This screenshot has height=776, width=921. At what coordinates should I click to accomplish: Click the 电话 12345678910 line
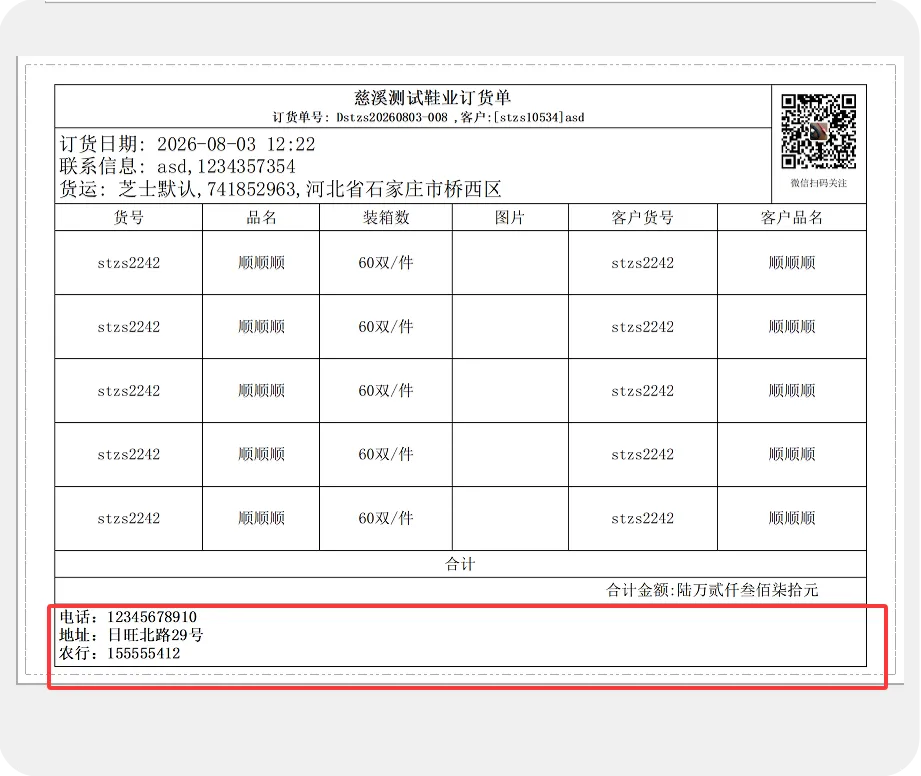tap(128, 617)
